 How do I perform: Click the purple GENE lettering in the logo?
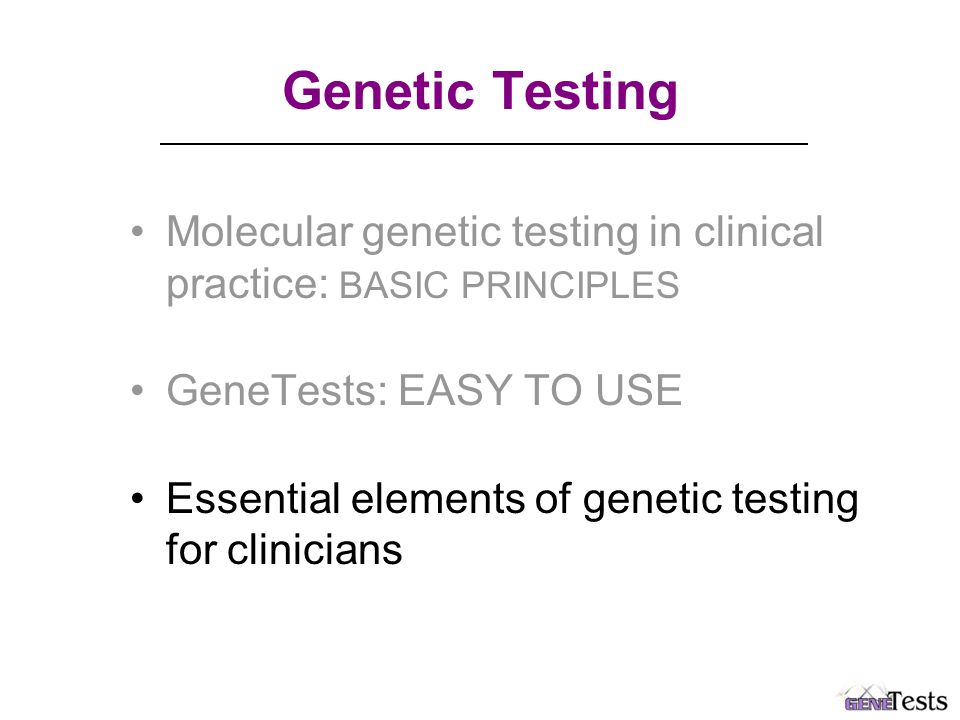pos(868,703)
